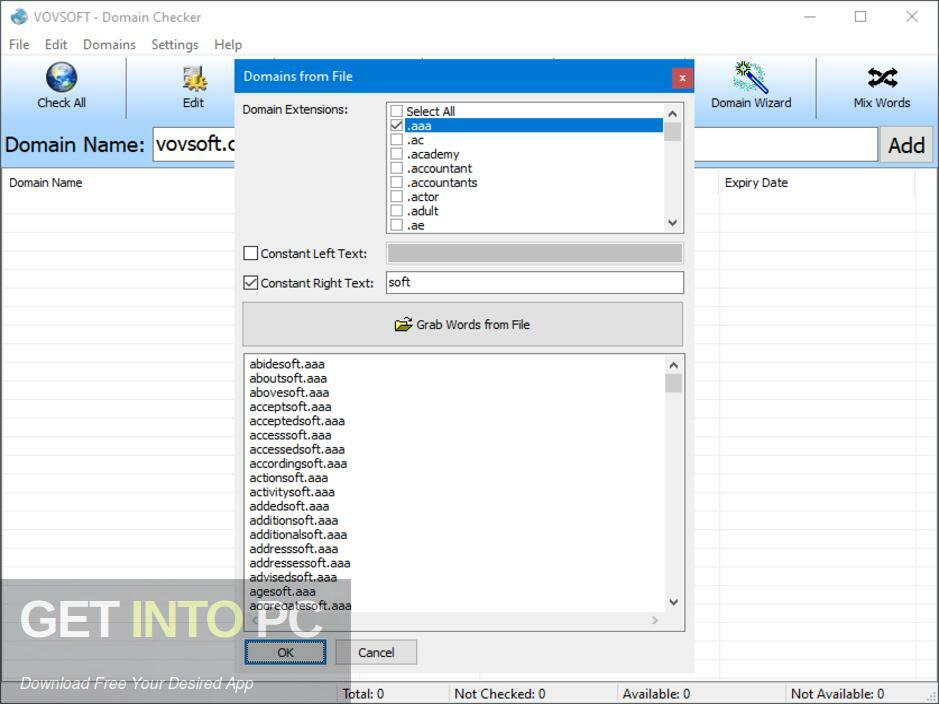Screen dimensions: 939x704
Task: Click the Constant Right Text input field
Action: point(535,283)
